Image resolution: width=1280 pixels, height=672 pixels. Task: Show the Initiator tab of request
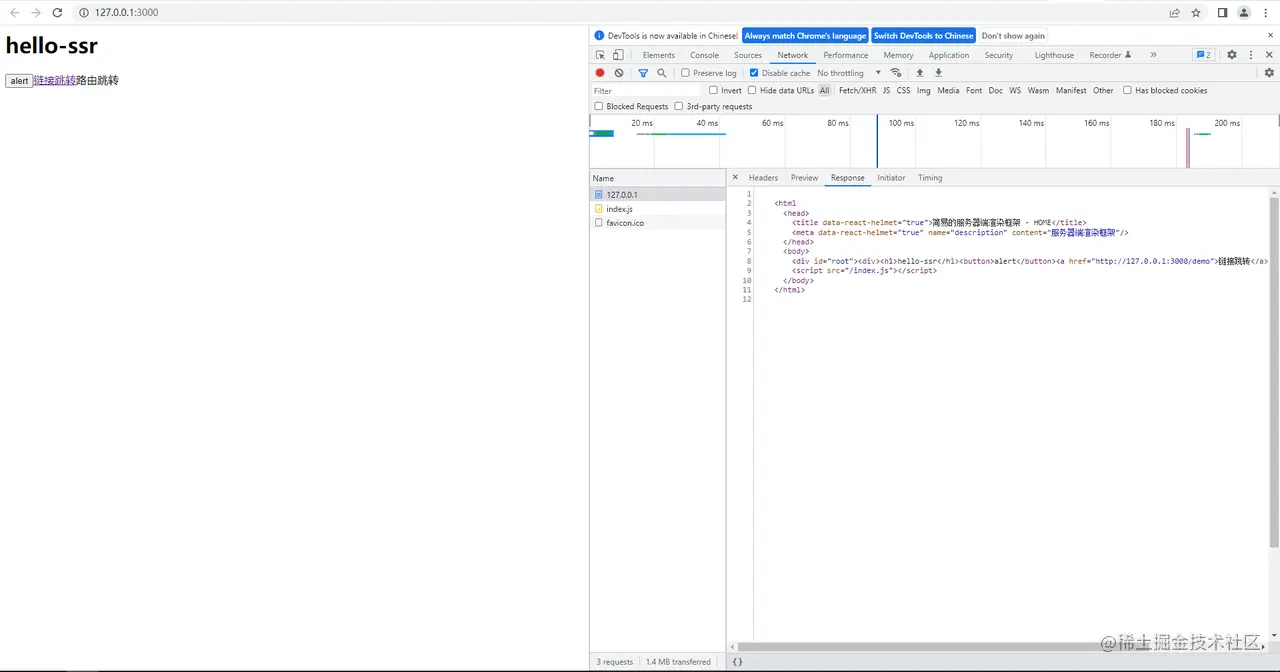pyautogui.click(x=891, y=178)
